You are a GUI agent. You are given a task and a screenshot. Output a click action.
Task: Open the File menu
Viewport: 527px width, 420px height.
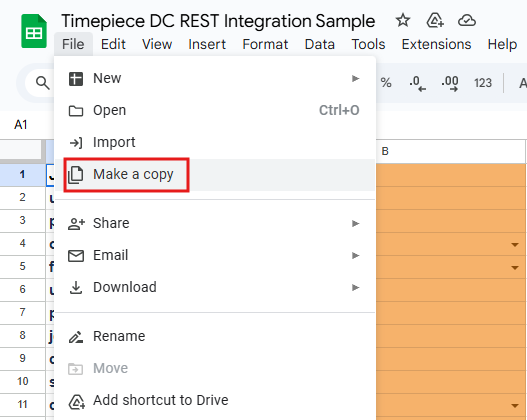pos(73,44)
